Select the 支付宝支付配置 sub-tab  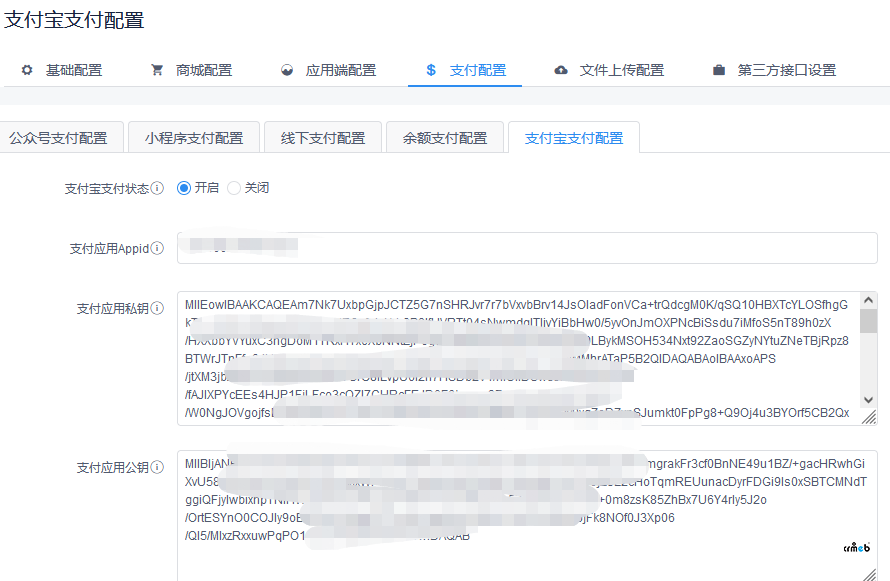tap(574, 138)
